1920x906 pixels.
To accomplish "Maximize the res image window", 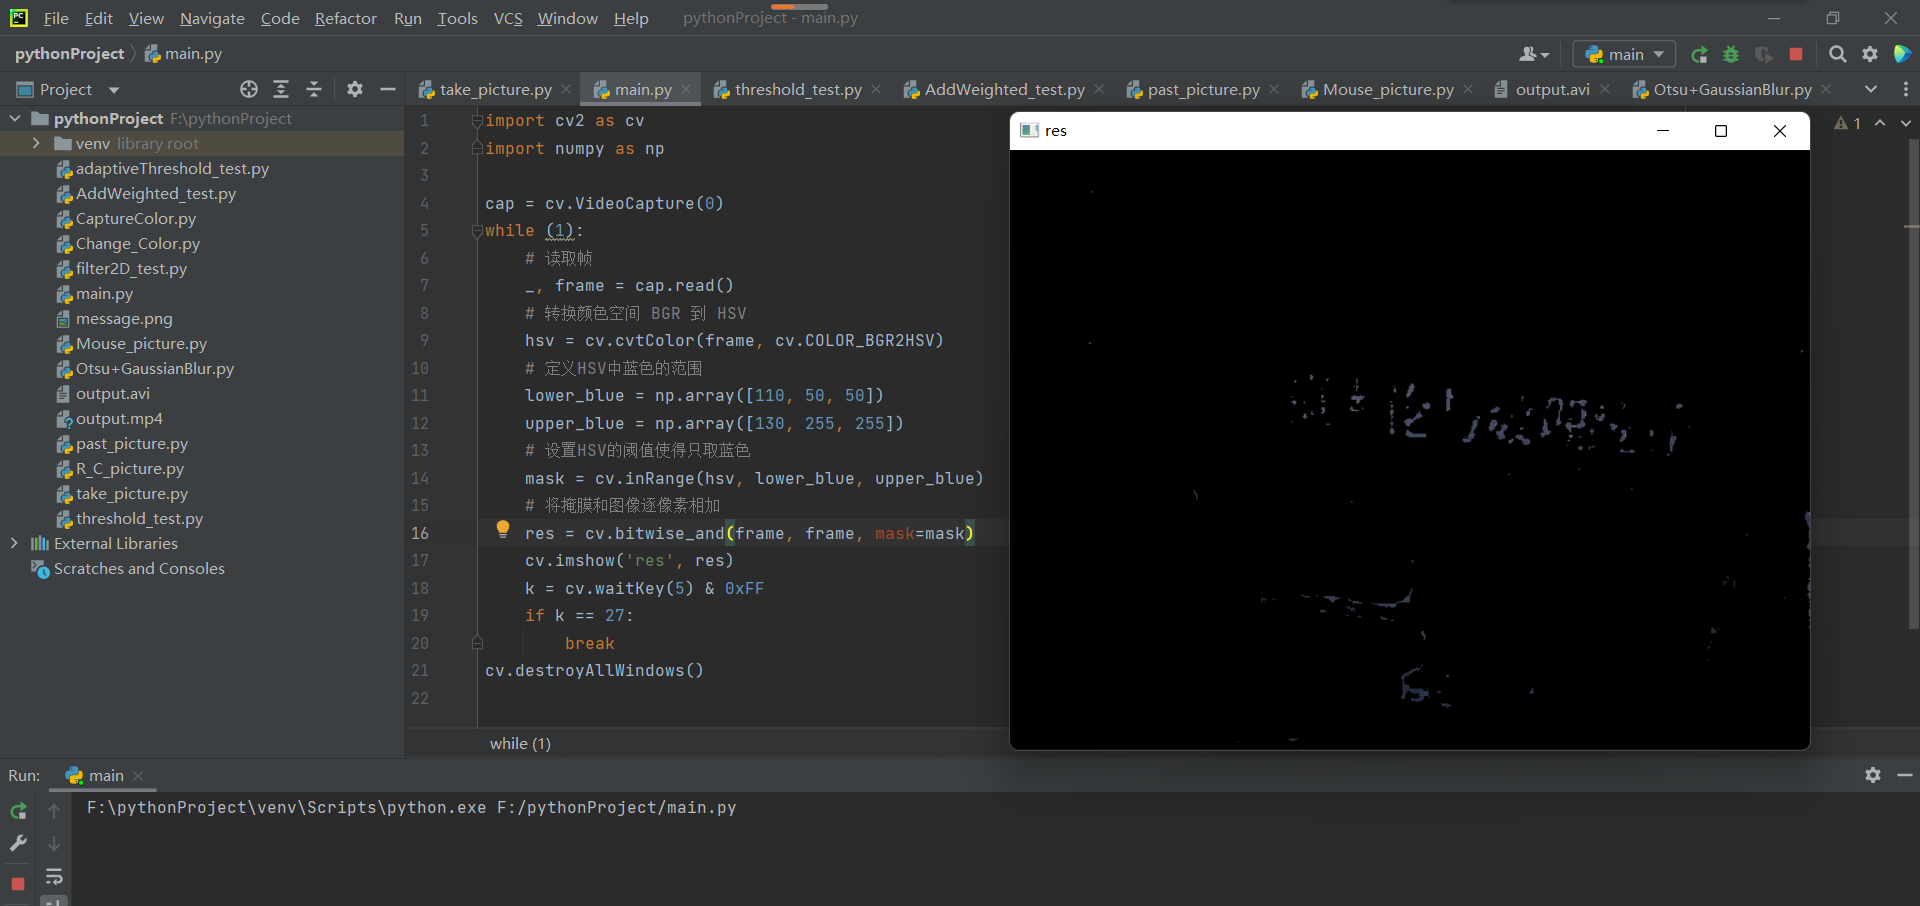I will (1721, 131).
